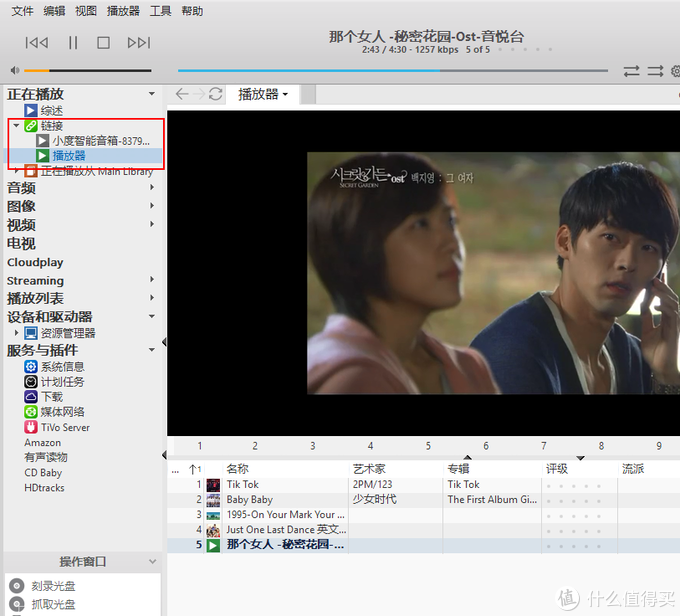This screenshot has width=680, height=616.
Task: Expand the 音频 section arrow
Action: tap(152, 187)
